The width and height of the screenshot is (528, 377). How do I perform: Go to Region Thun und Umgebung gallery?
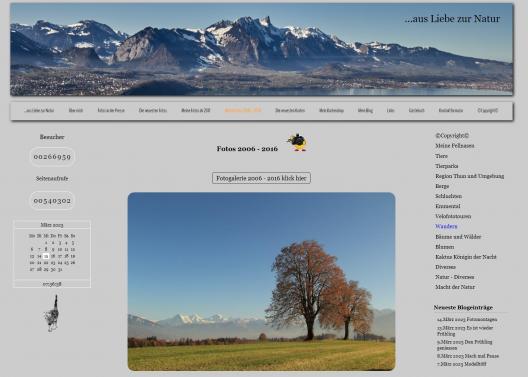pos(469,176)
